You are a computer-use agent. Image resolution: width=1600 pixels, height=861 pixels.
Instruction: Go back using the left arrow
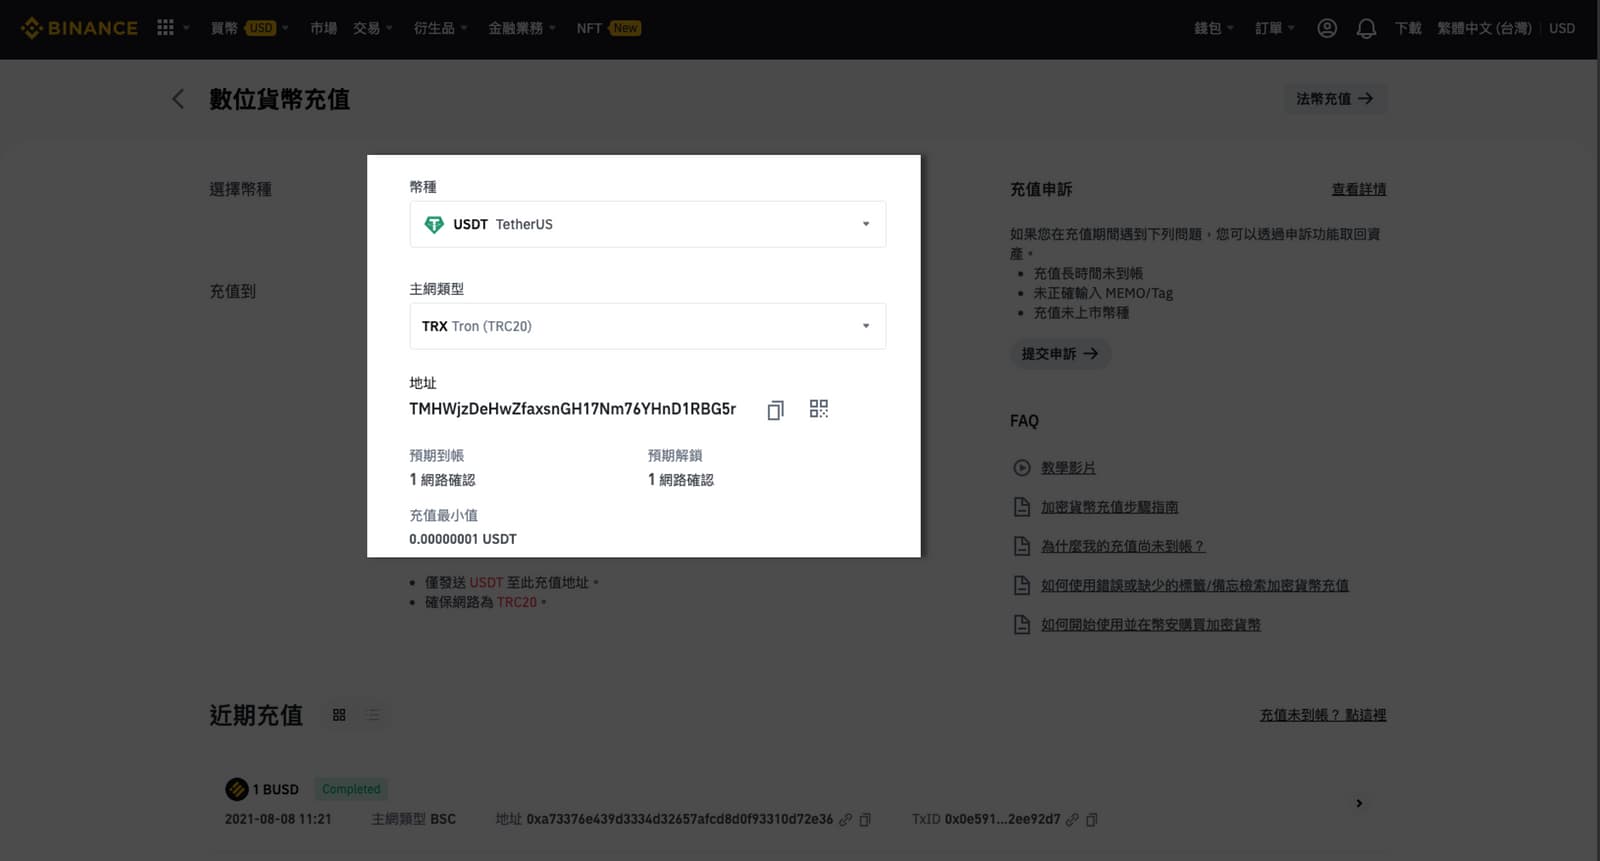tap(178, 99)
